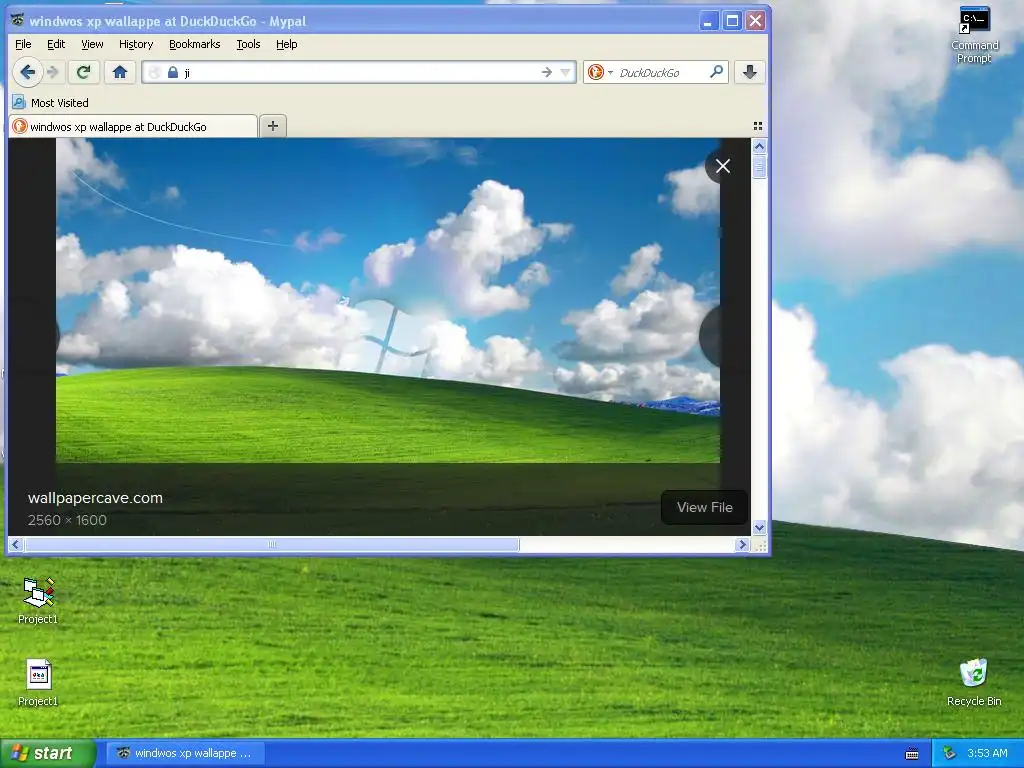The height and width of the screenshot is (768, 1024).
Task: Click the lock icon in address bar
Action: pyautogui.click(x=172, y=72)
